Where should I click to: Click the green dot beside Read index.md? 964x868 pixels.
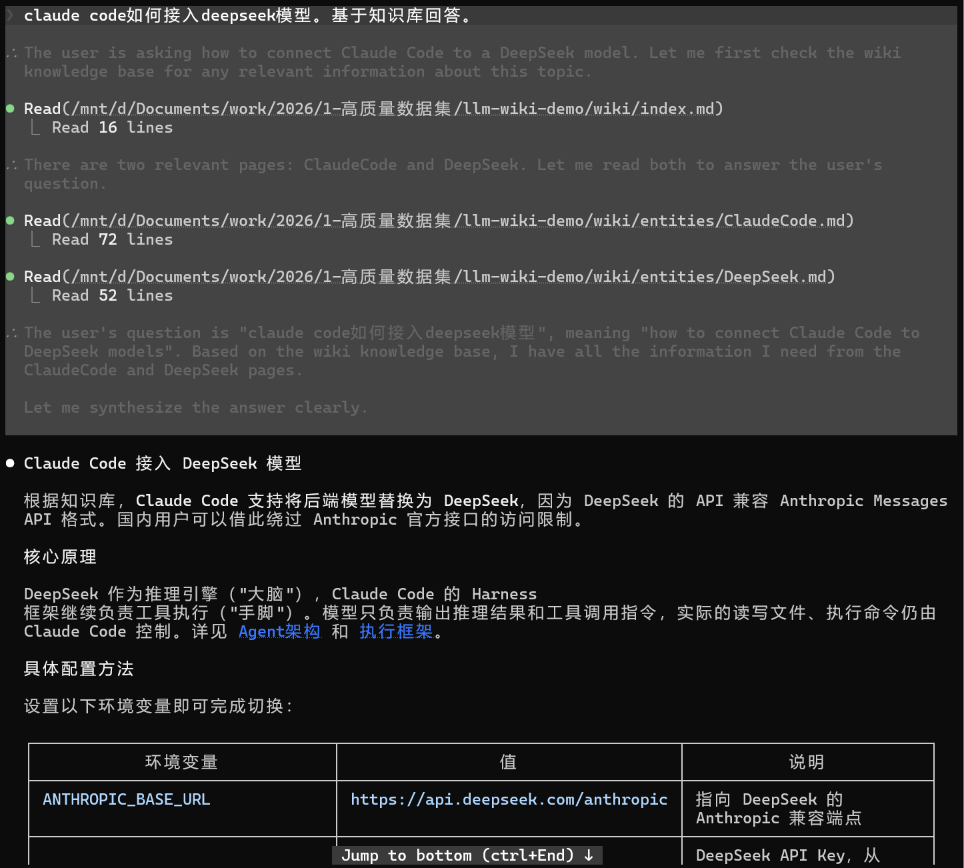coord(10,109)
